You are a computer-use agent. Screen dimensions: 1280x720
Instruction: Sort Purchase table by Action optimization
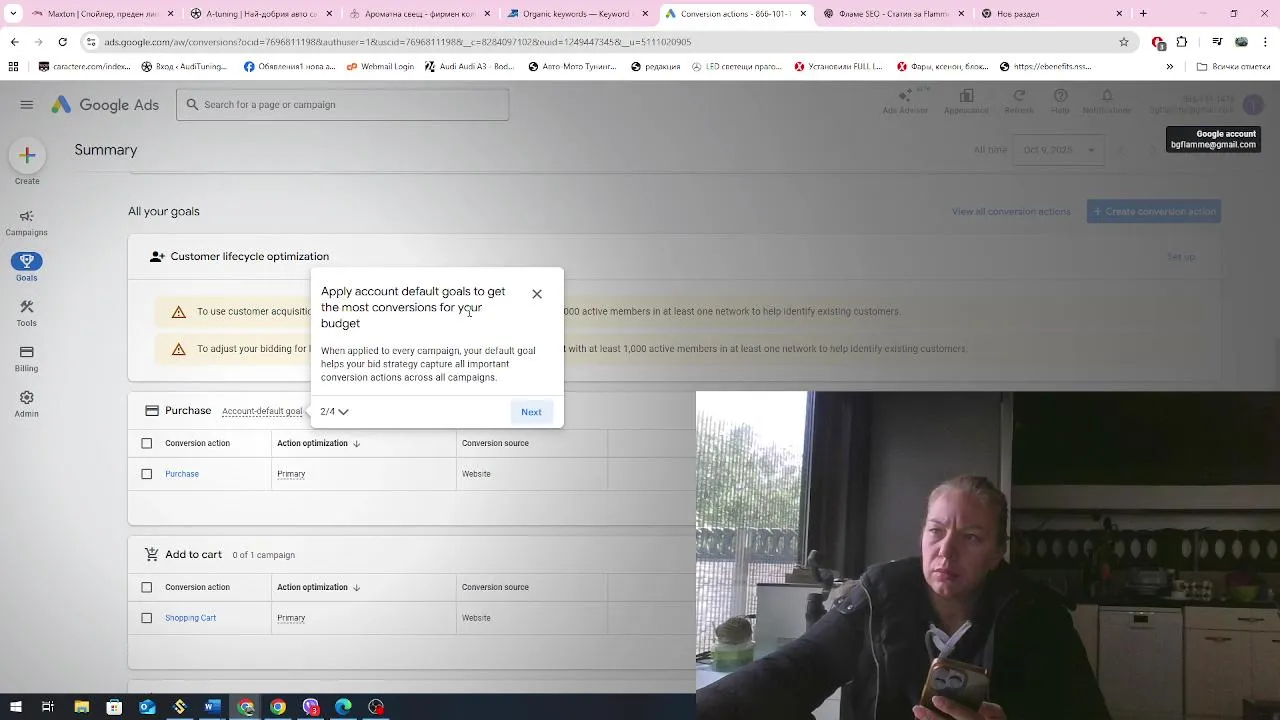coord(318,443)
